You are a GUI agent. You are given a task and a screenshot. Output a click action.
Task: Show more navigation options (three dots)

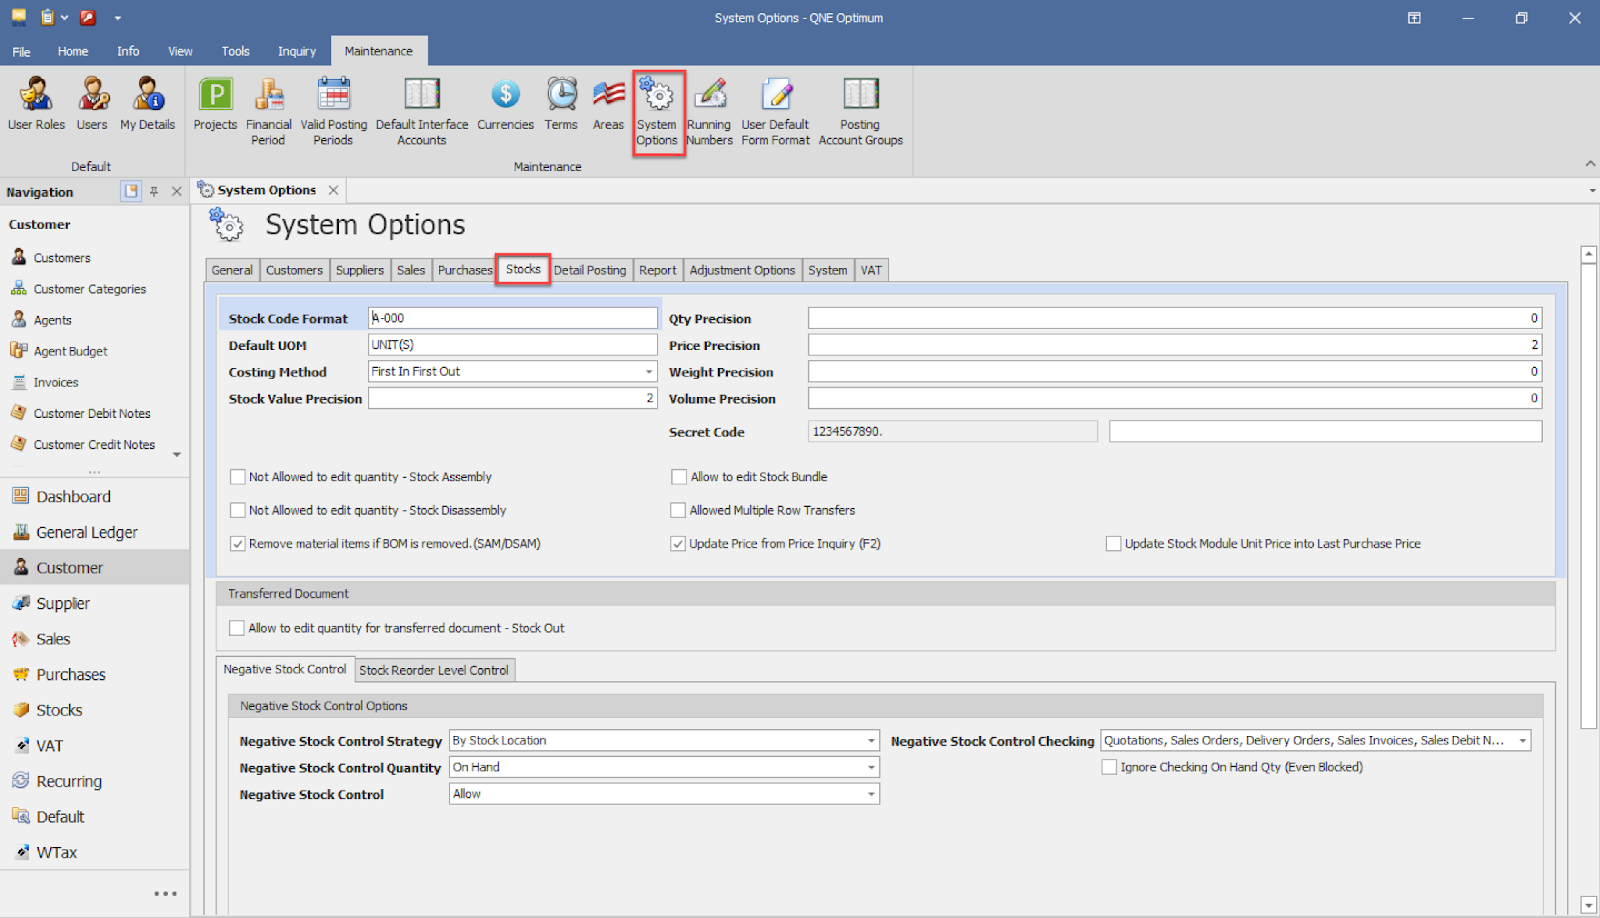(x=165, y=894)
